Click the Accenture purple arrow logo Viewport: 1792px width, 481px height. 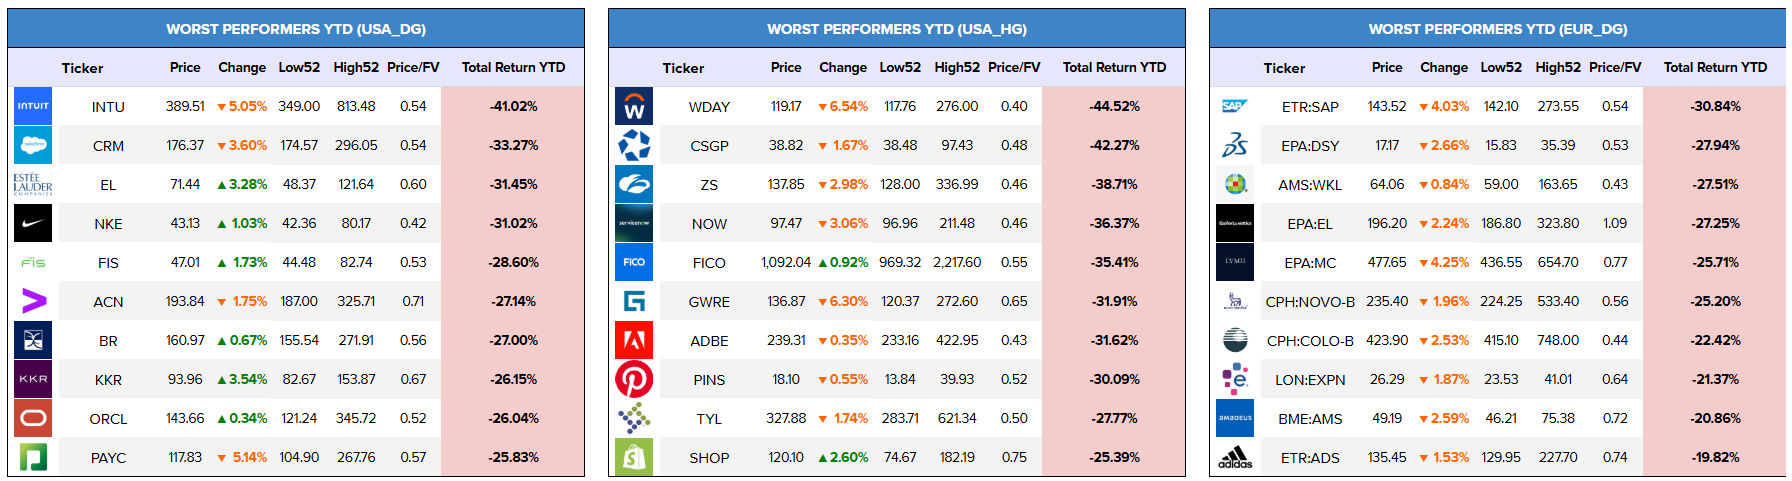coord(33,301)
